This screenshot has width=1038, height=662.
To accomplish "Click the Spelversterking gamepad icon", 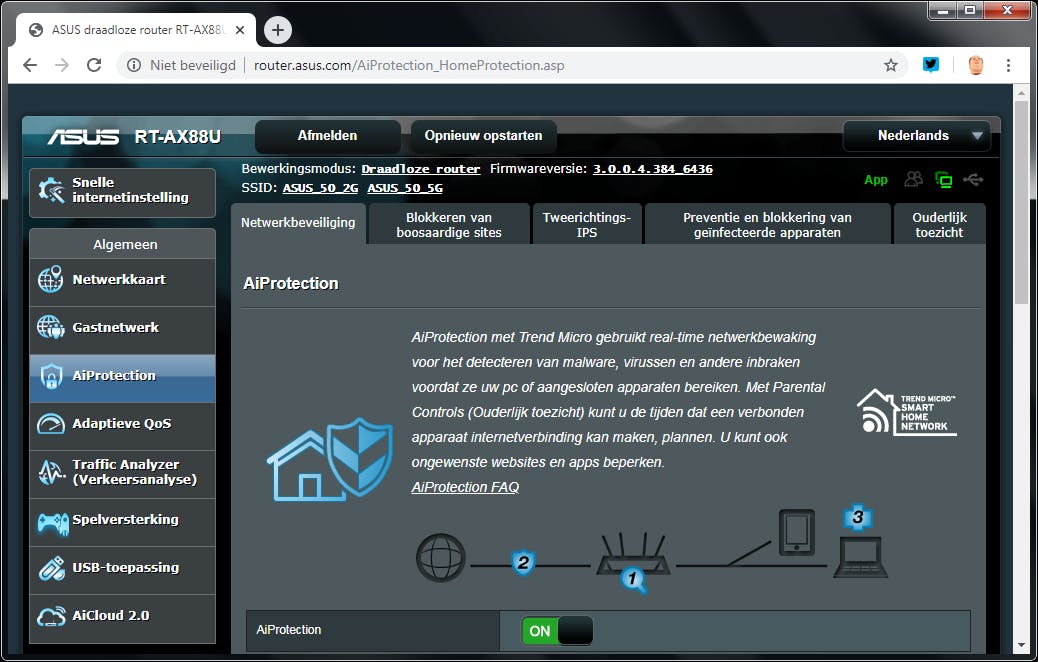I will tap(52, 523).
